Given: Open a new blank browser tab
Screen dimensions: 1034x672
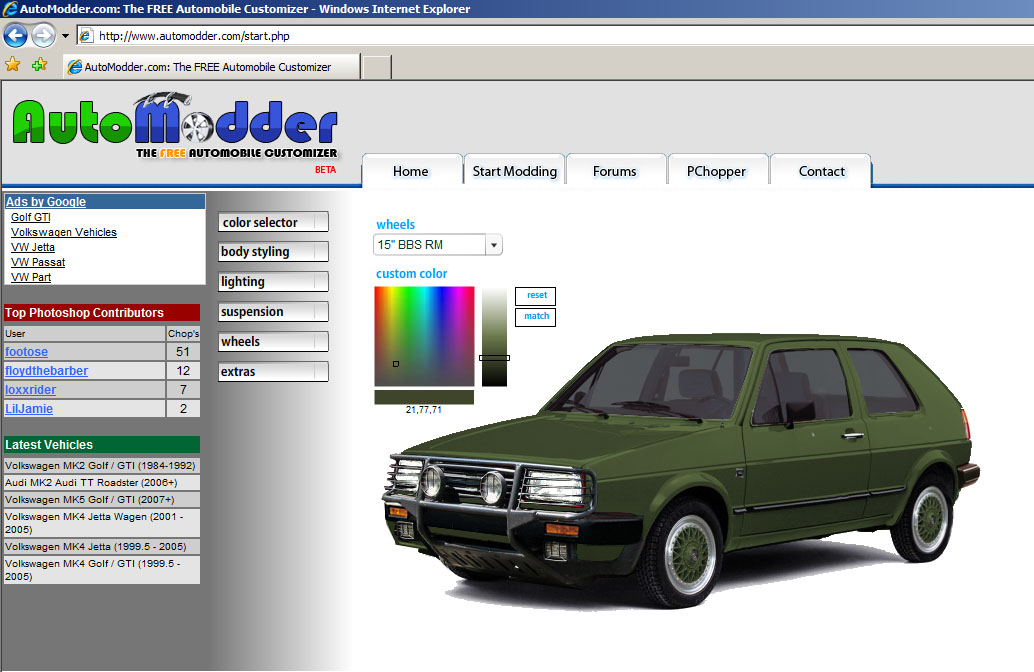Looking at the screenshot, I should pos(377,67).
